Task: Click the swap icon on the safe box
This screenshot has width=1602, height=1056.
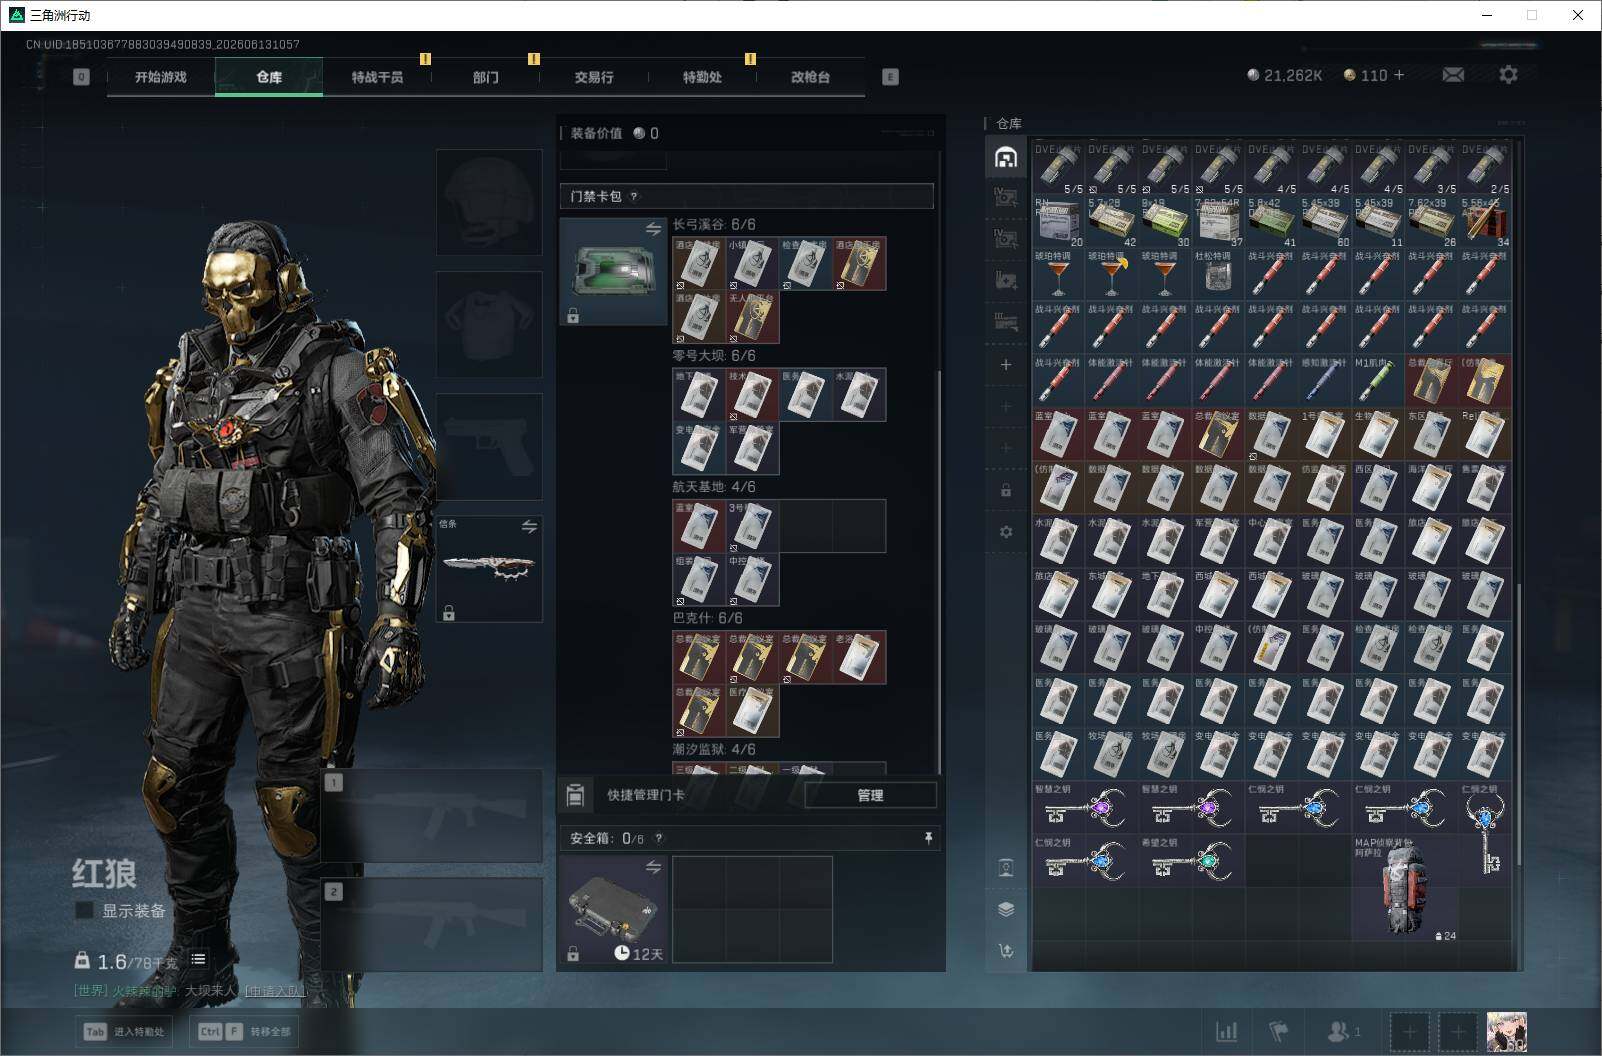Action: [653, 867]
